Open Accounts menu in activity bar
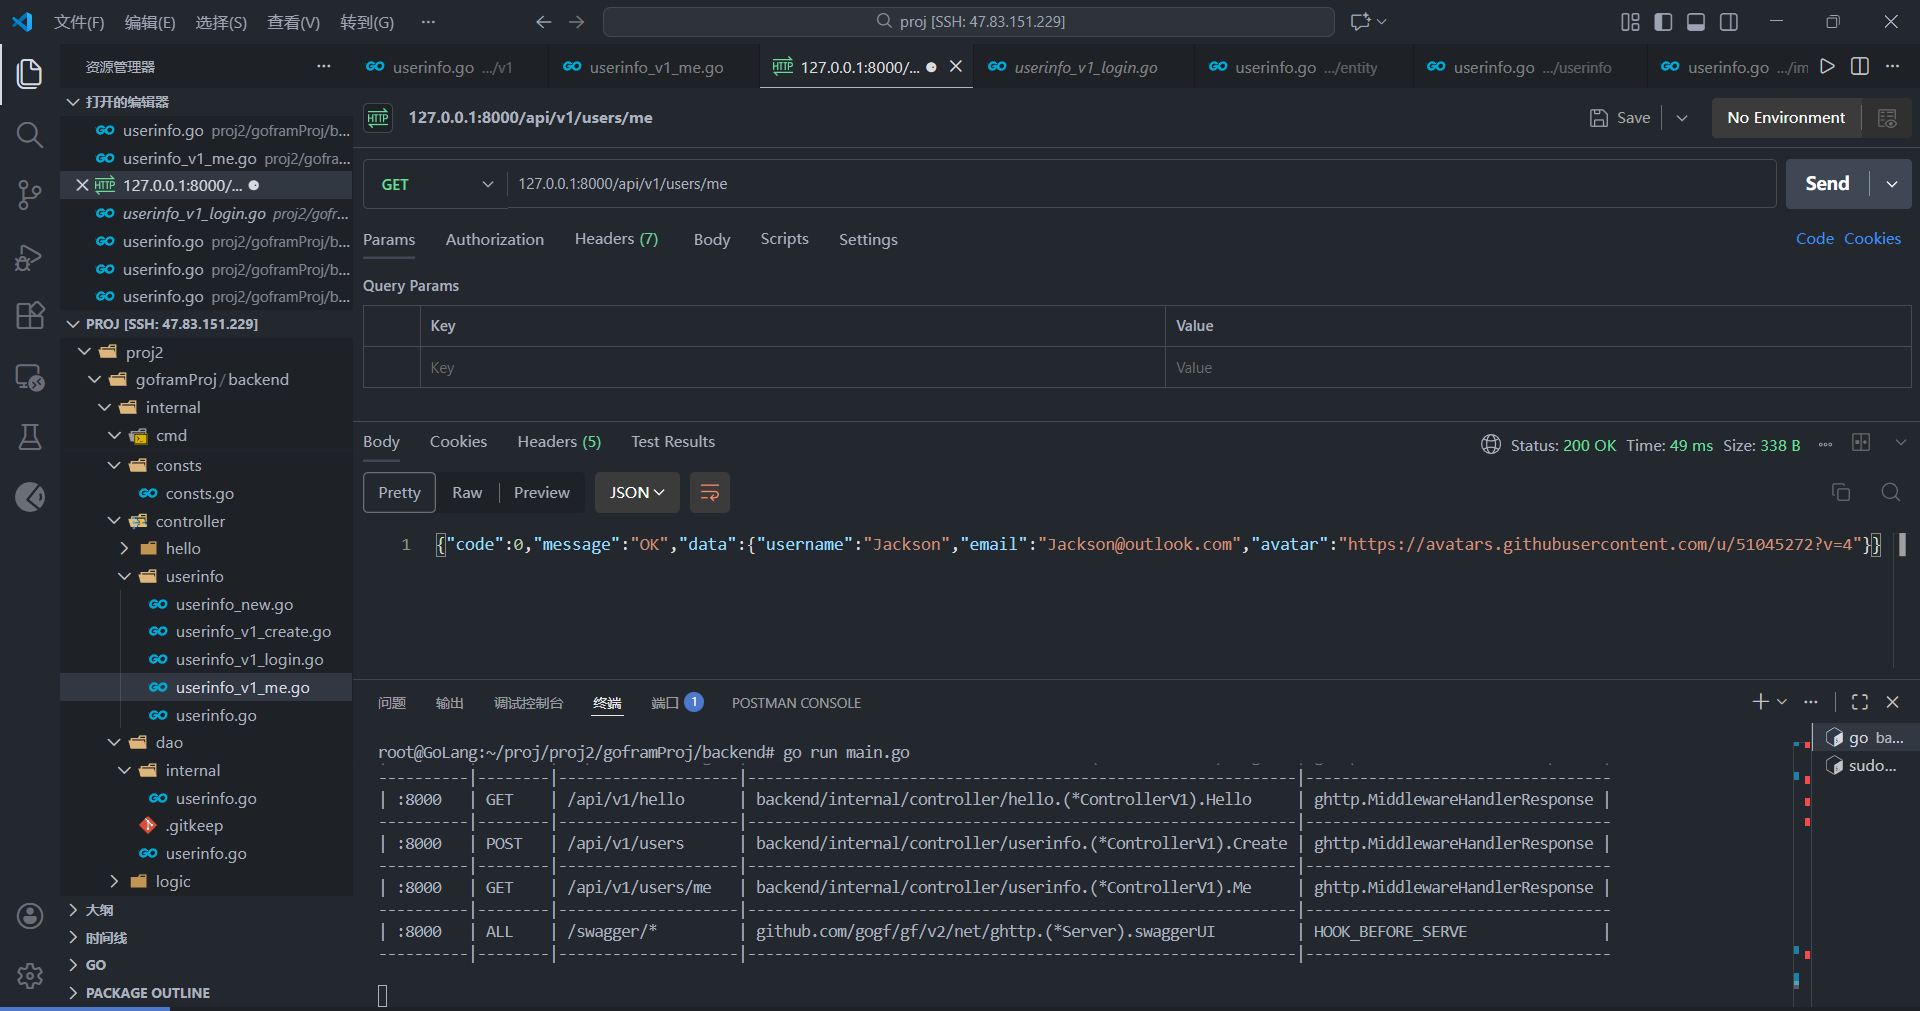Image resolution: width=1920 pixels, height=1011 pixels. coord(30,916)
